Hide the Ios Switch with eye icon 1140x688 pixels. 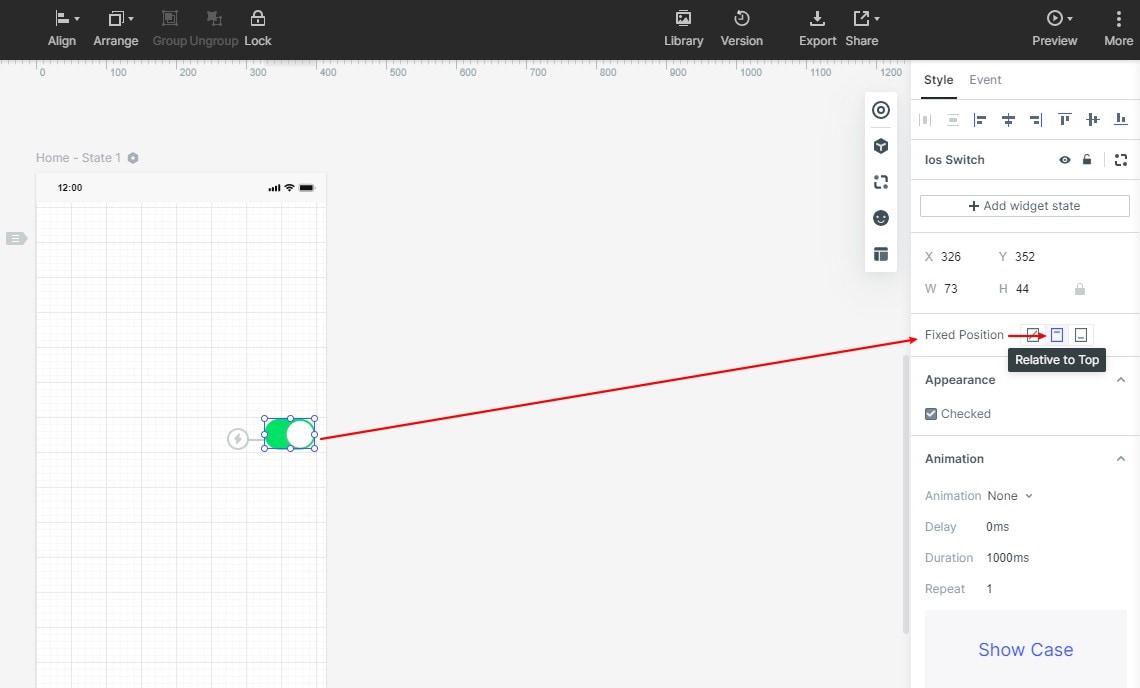[x=1064, y=160]
